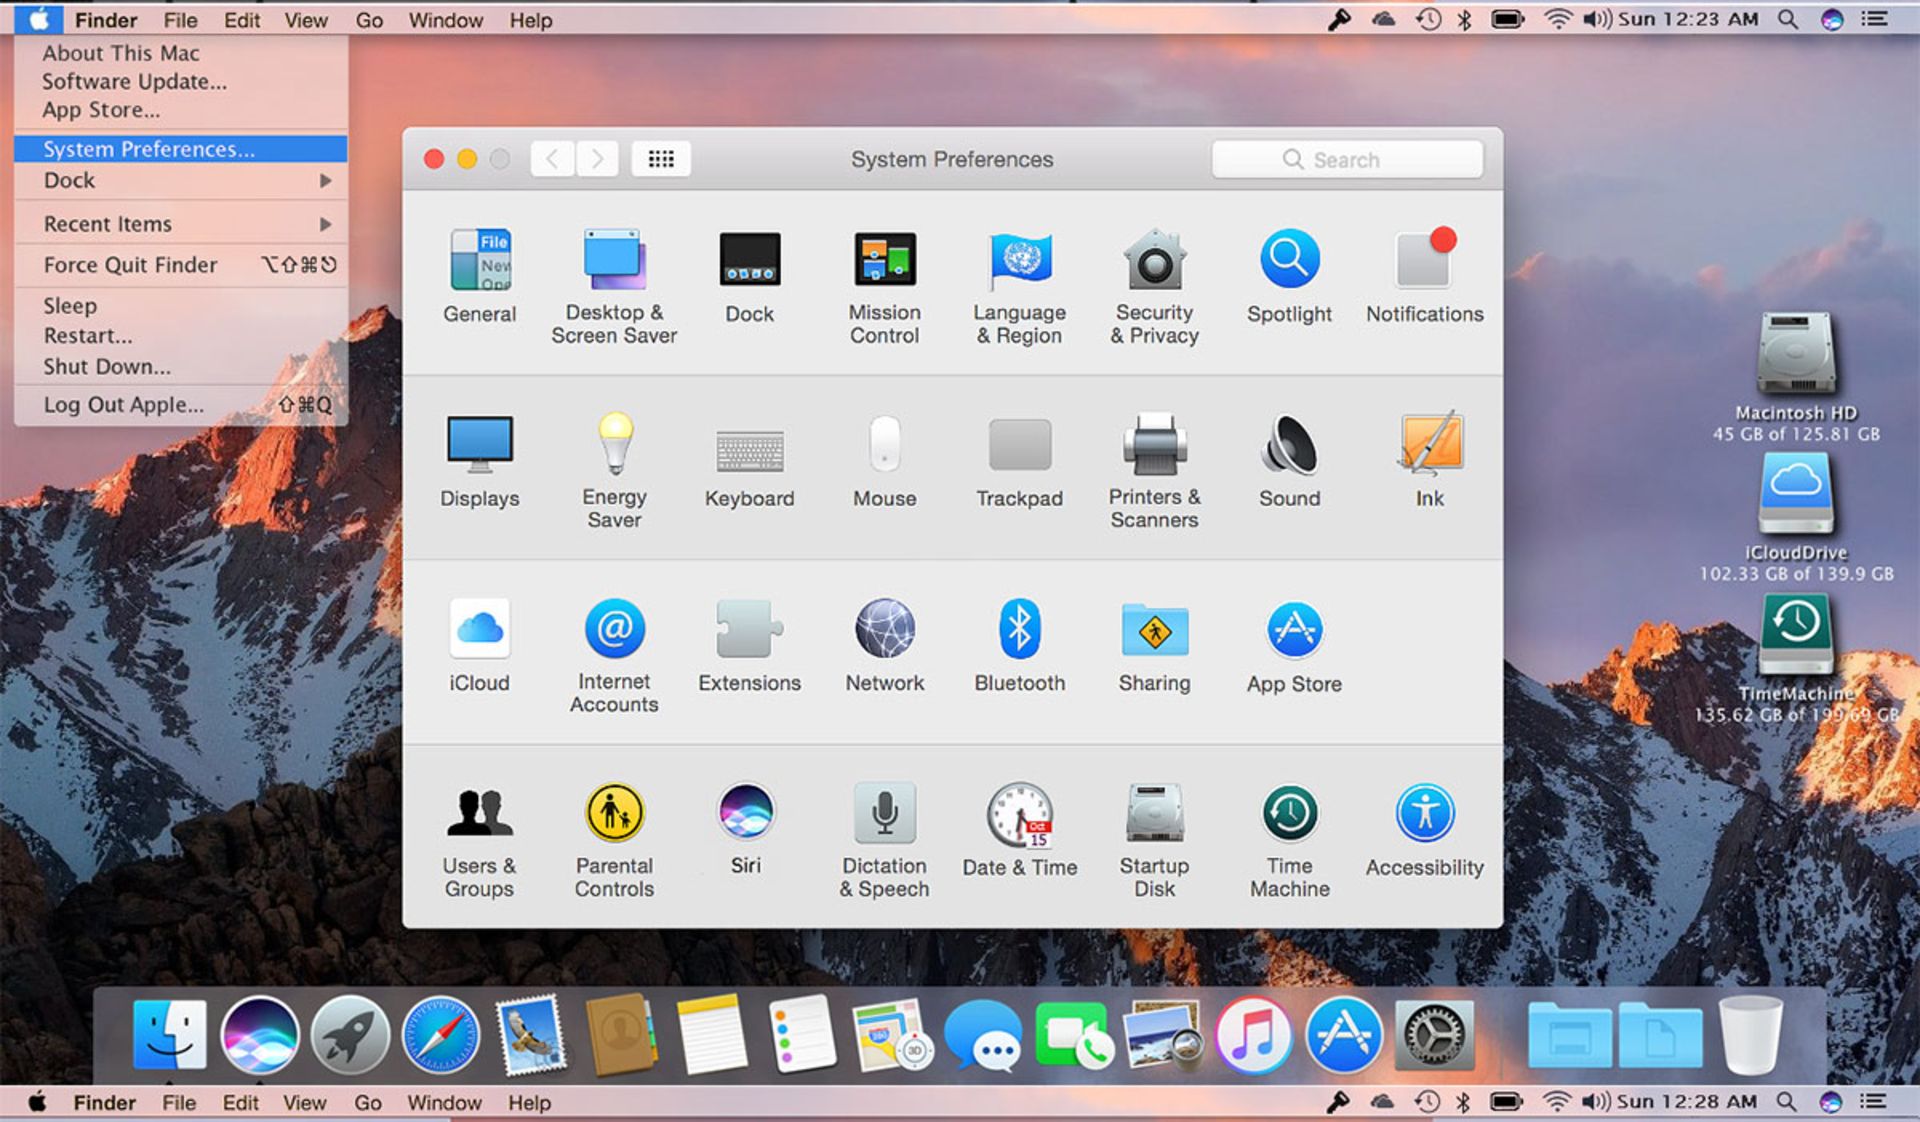Open Desktop & Screen Saver preferences
1920x1122 pixels.
(x=614, y=286)
